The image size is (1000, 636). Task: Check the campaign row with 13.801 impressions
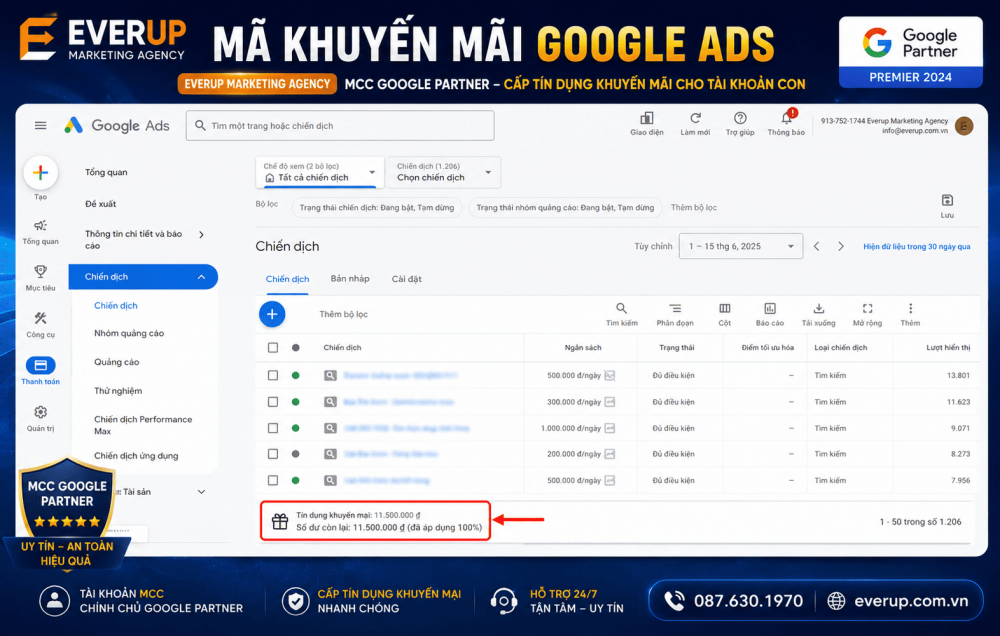click(273, 376)
